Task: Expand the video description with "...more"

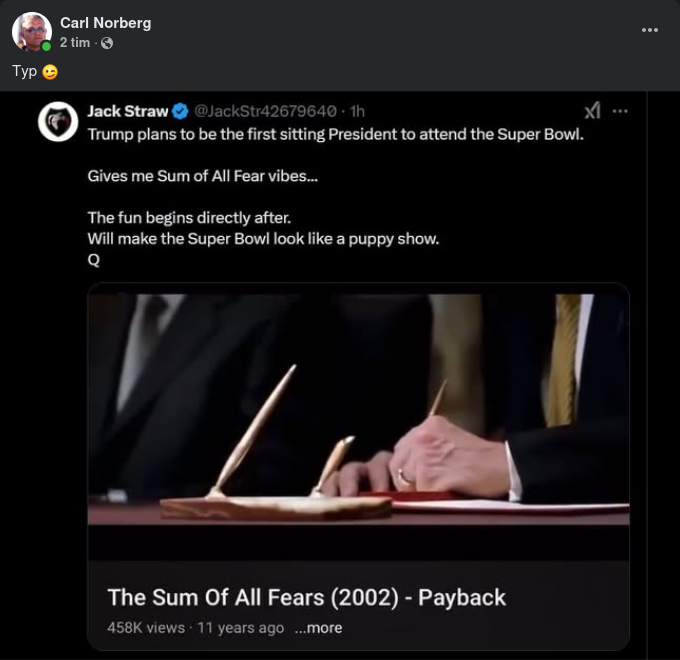Action: click(318, 628)
